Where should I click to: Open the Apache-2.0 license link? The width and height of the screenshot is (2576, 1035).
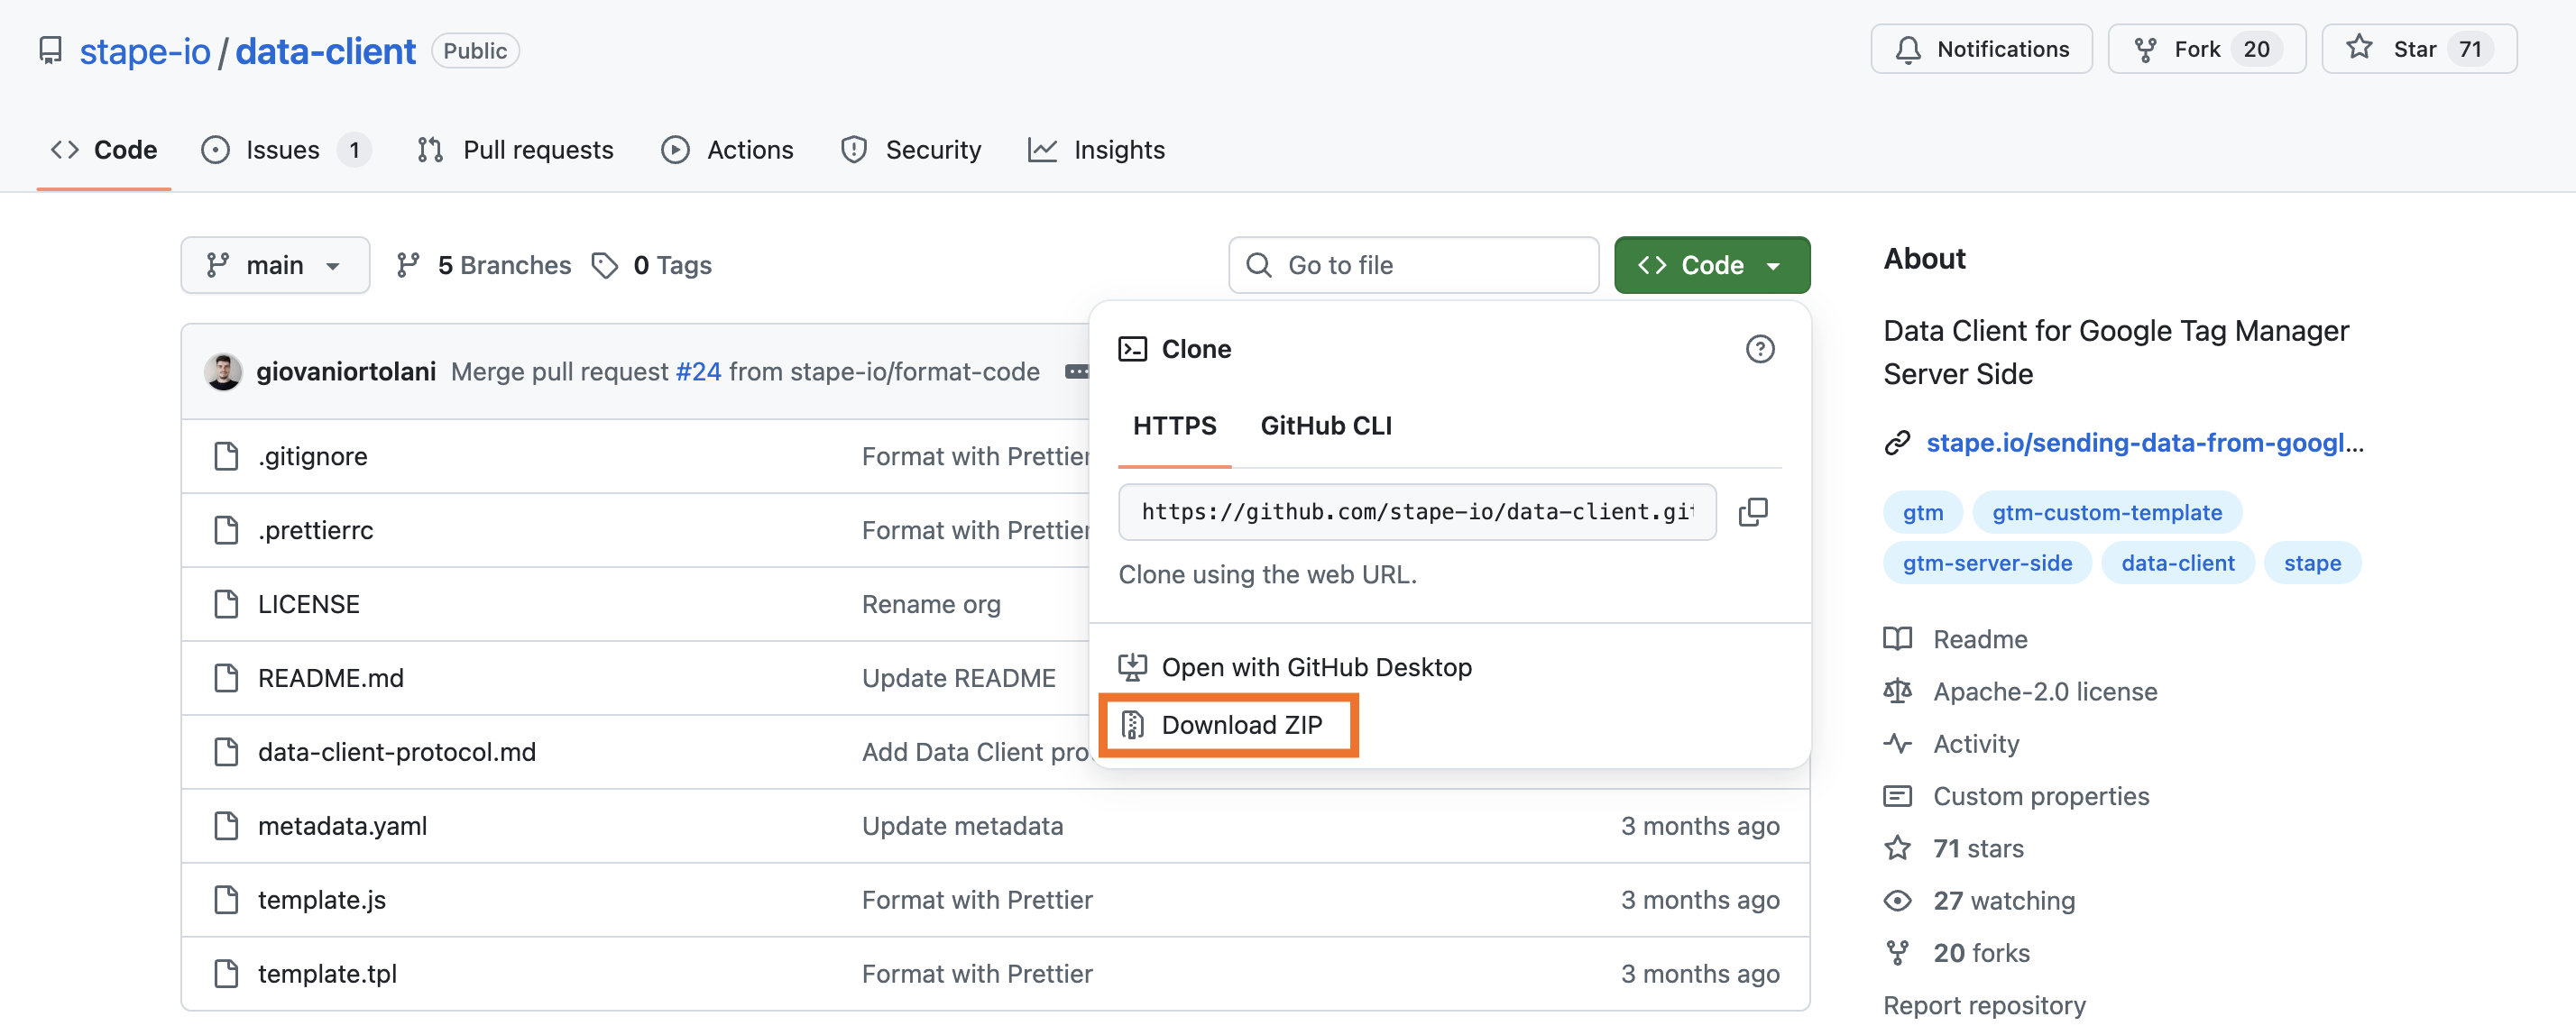click(2044, 691)
